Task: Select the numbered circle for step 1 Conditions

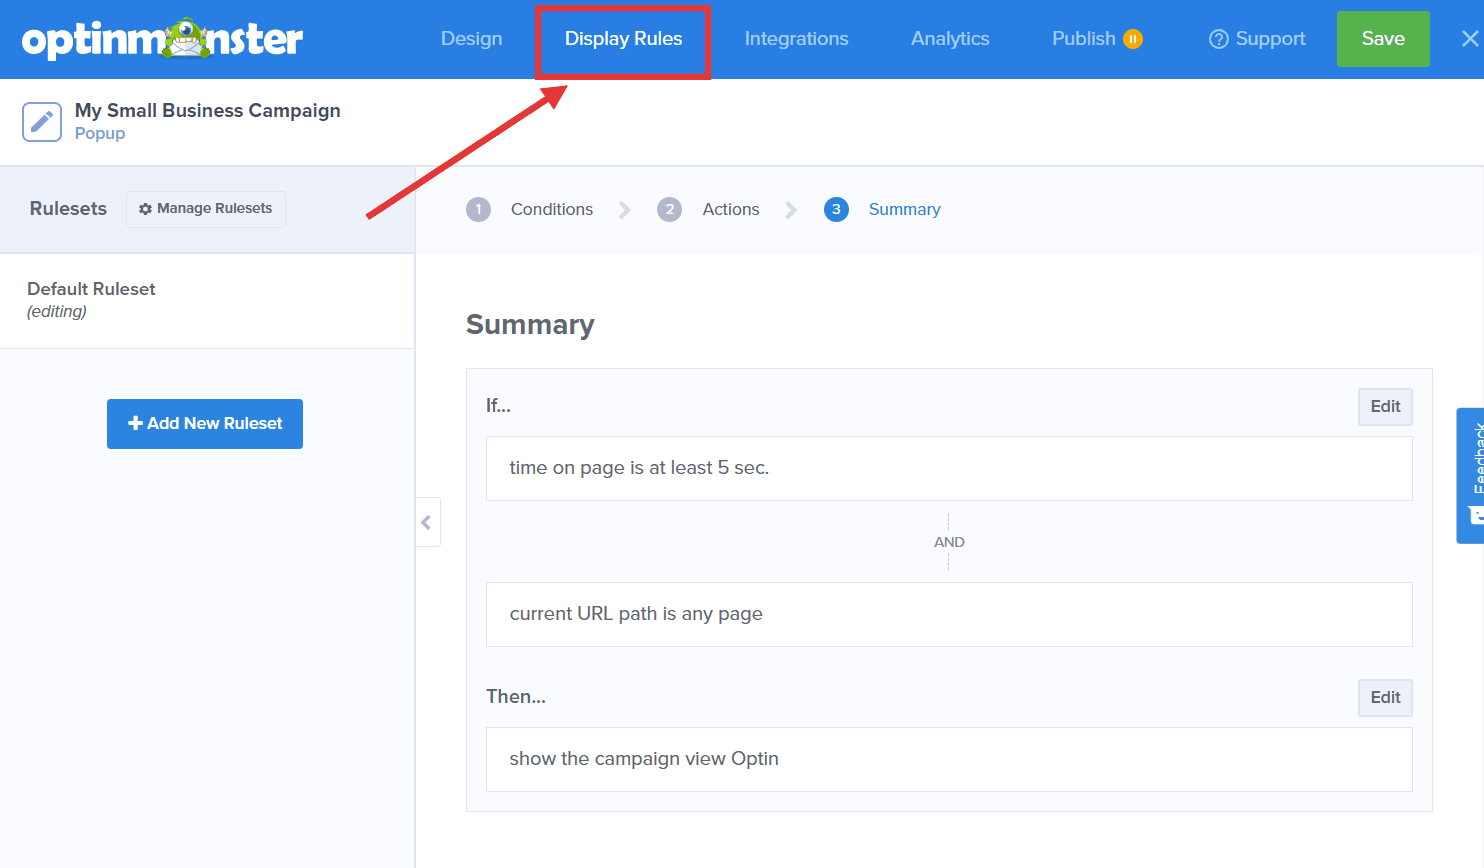Action: [478, 209]
